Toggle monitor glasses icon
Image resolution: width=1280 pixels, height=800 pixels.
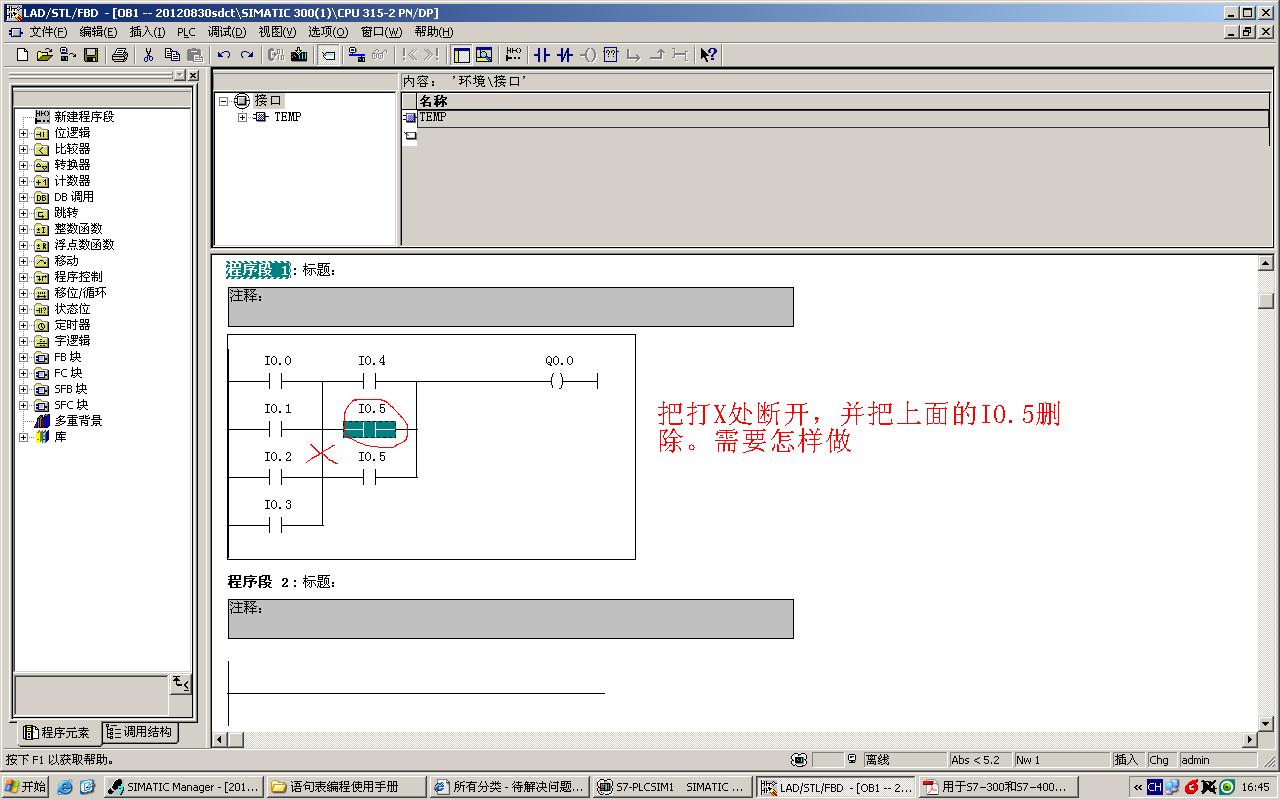click(x=379, y=55)
